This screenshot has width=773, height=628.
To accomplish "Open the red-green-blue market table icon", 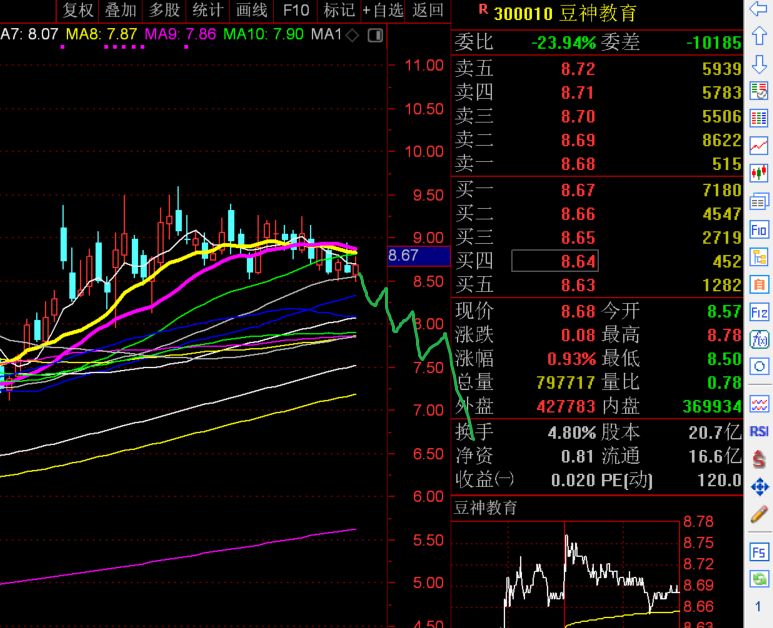I will 759,118.
